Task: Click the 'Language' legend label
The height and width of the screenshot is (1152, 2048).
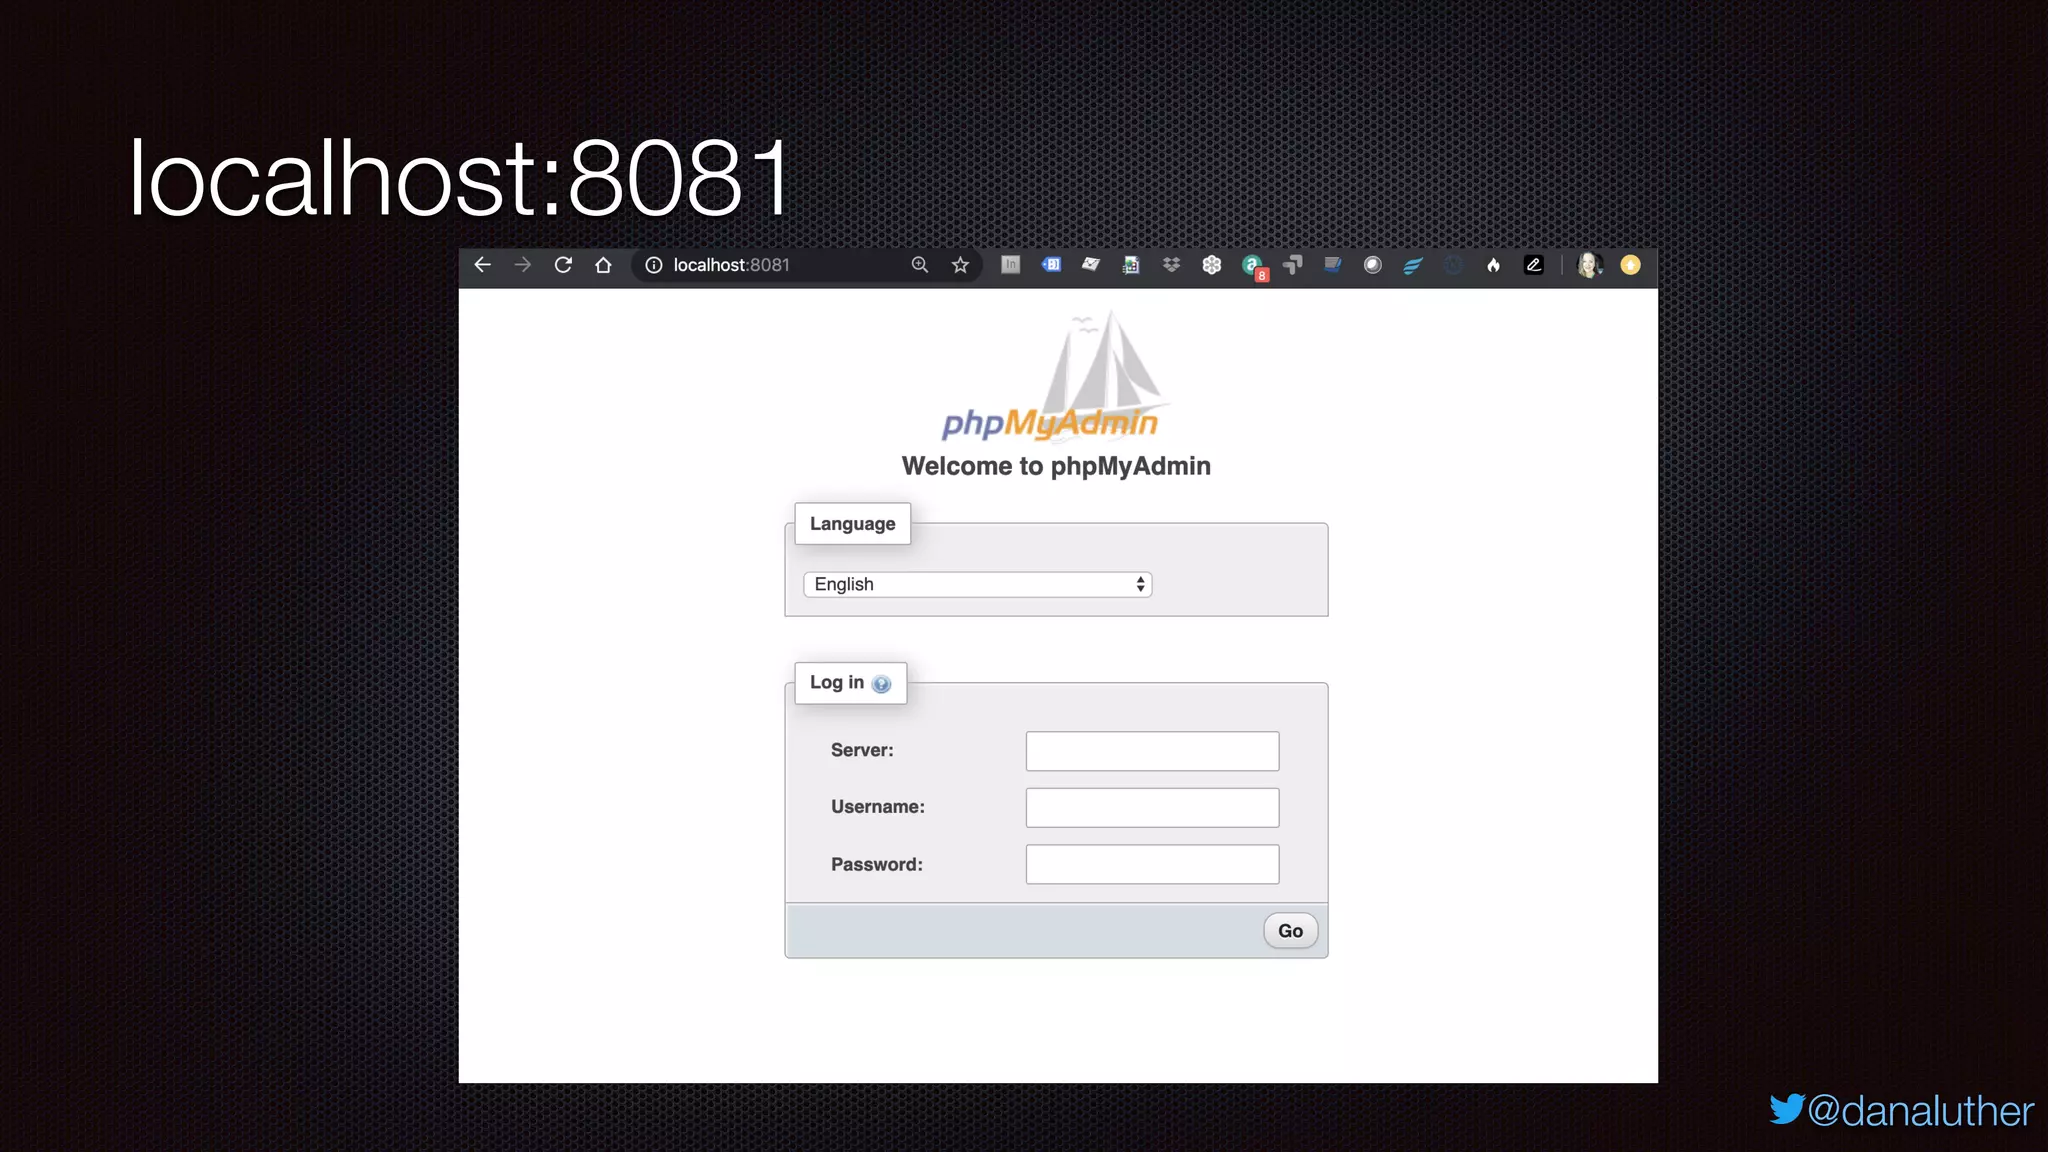Action: coord(853,524)
